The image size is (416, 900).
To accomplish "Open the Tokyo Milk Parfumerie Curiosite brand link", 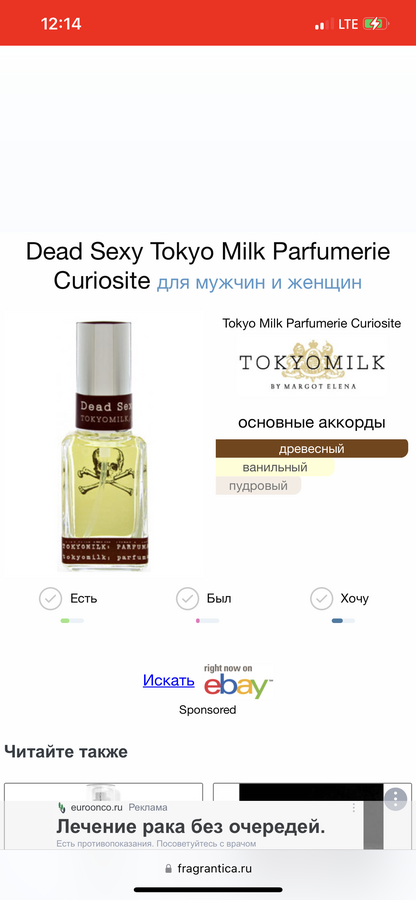I will point(312,323).
